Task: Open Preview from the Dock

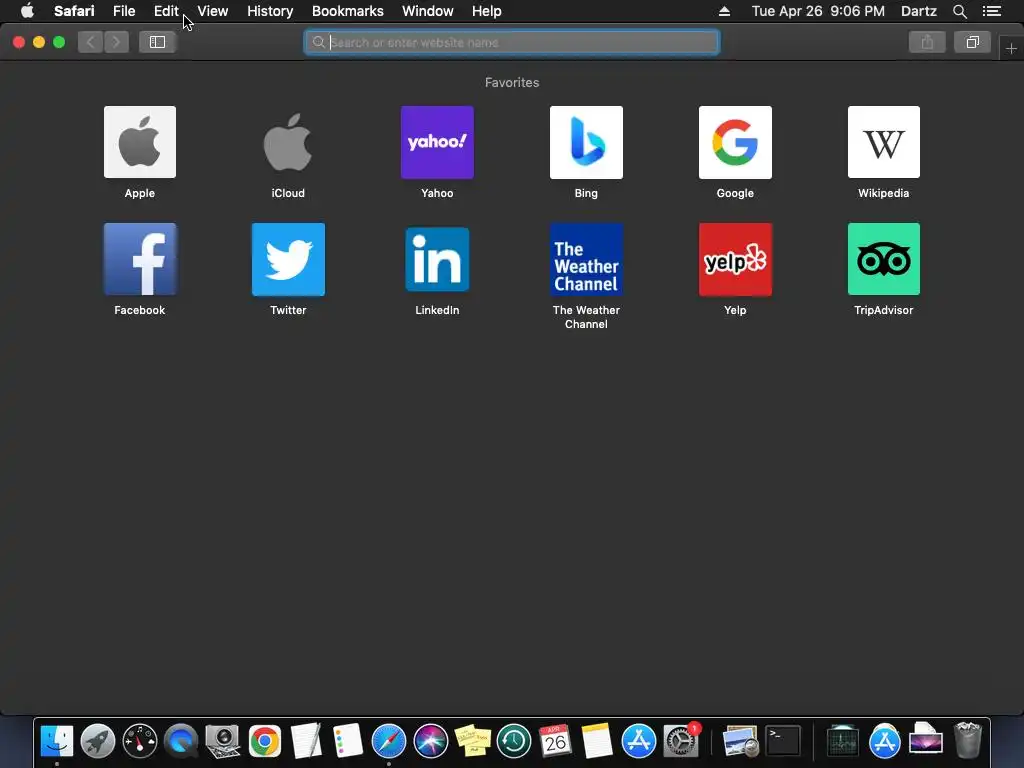Action: click(740, 741)
